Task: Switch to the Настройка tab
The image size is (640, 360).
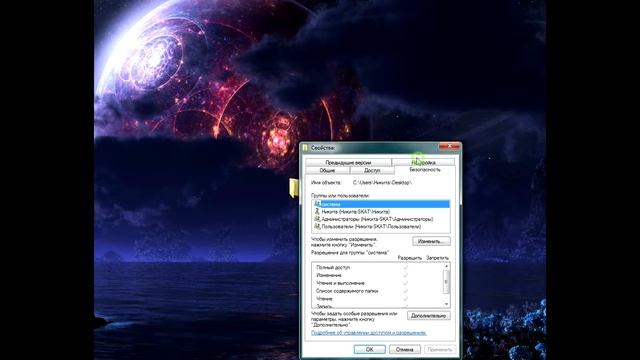Action: coord(423,162)
